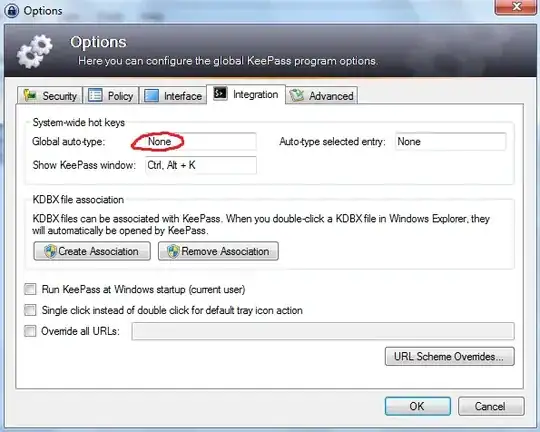Open the Advanced tab

[x=322, y=95]
